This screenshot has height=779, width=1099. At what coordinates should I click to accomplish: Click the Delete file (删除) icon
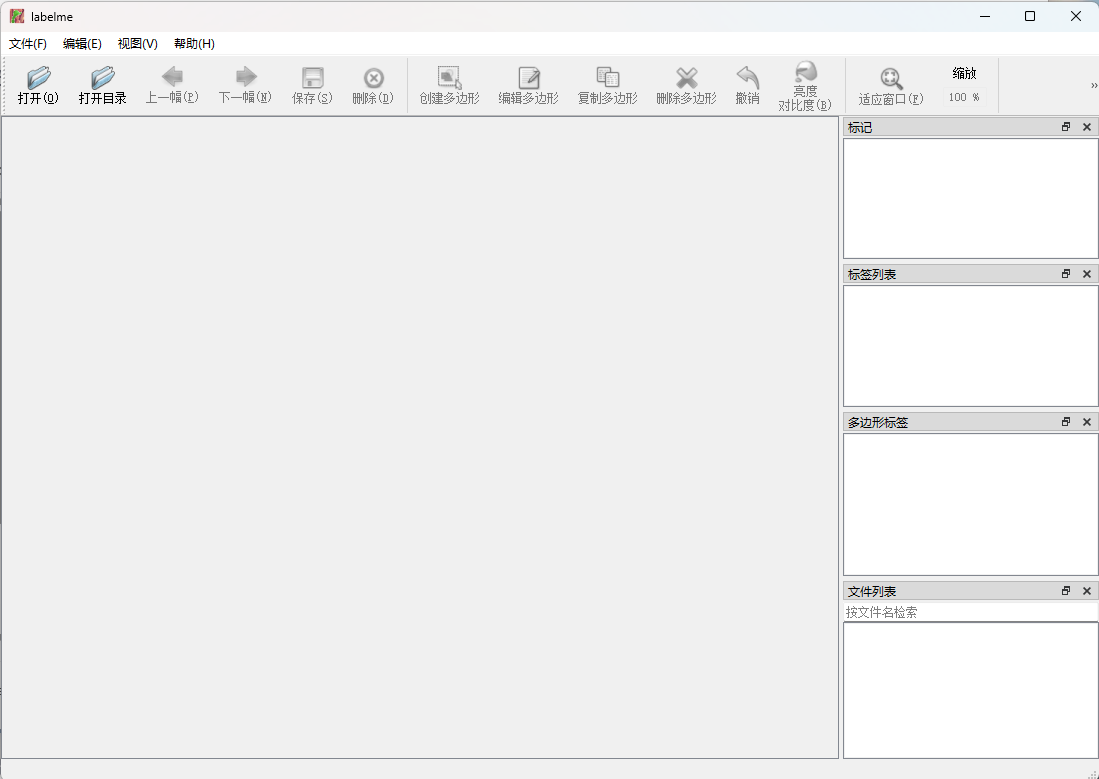click(x=373, y=78)
